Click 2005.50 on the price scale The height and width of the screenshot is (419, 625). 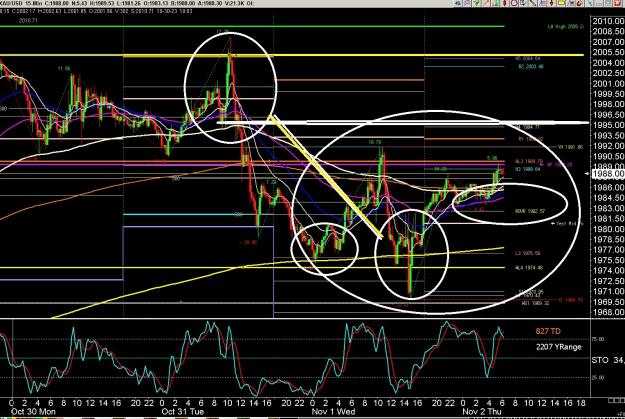tap(608, 52)
